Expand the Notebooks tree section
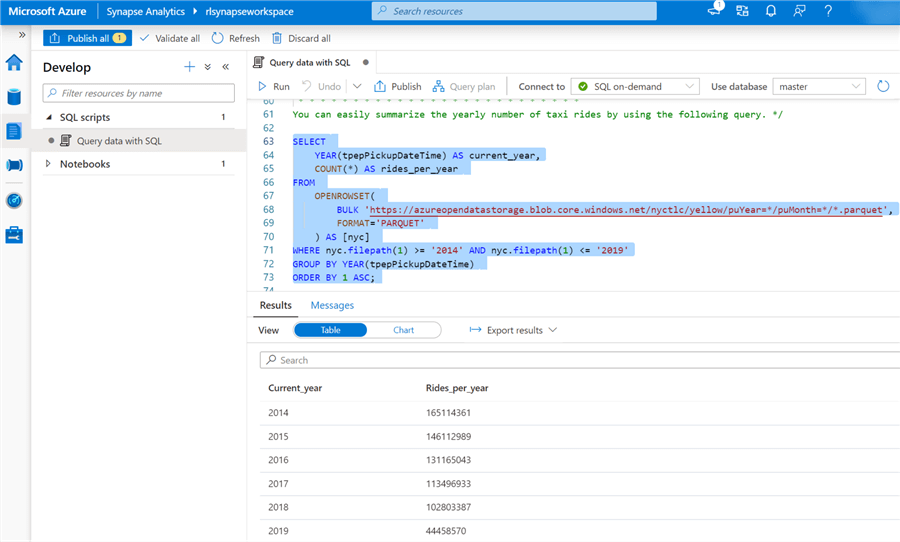The image size is (900, 542). (x=48, y=164)
